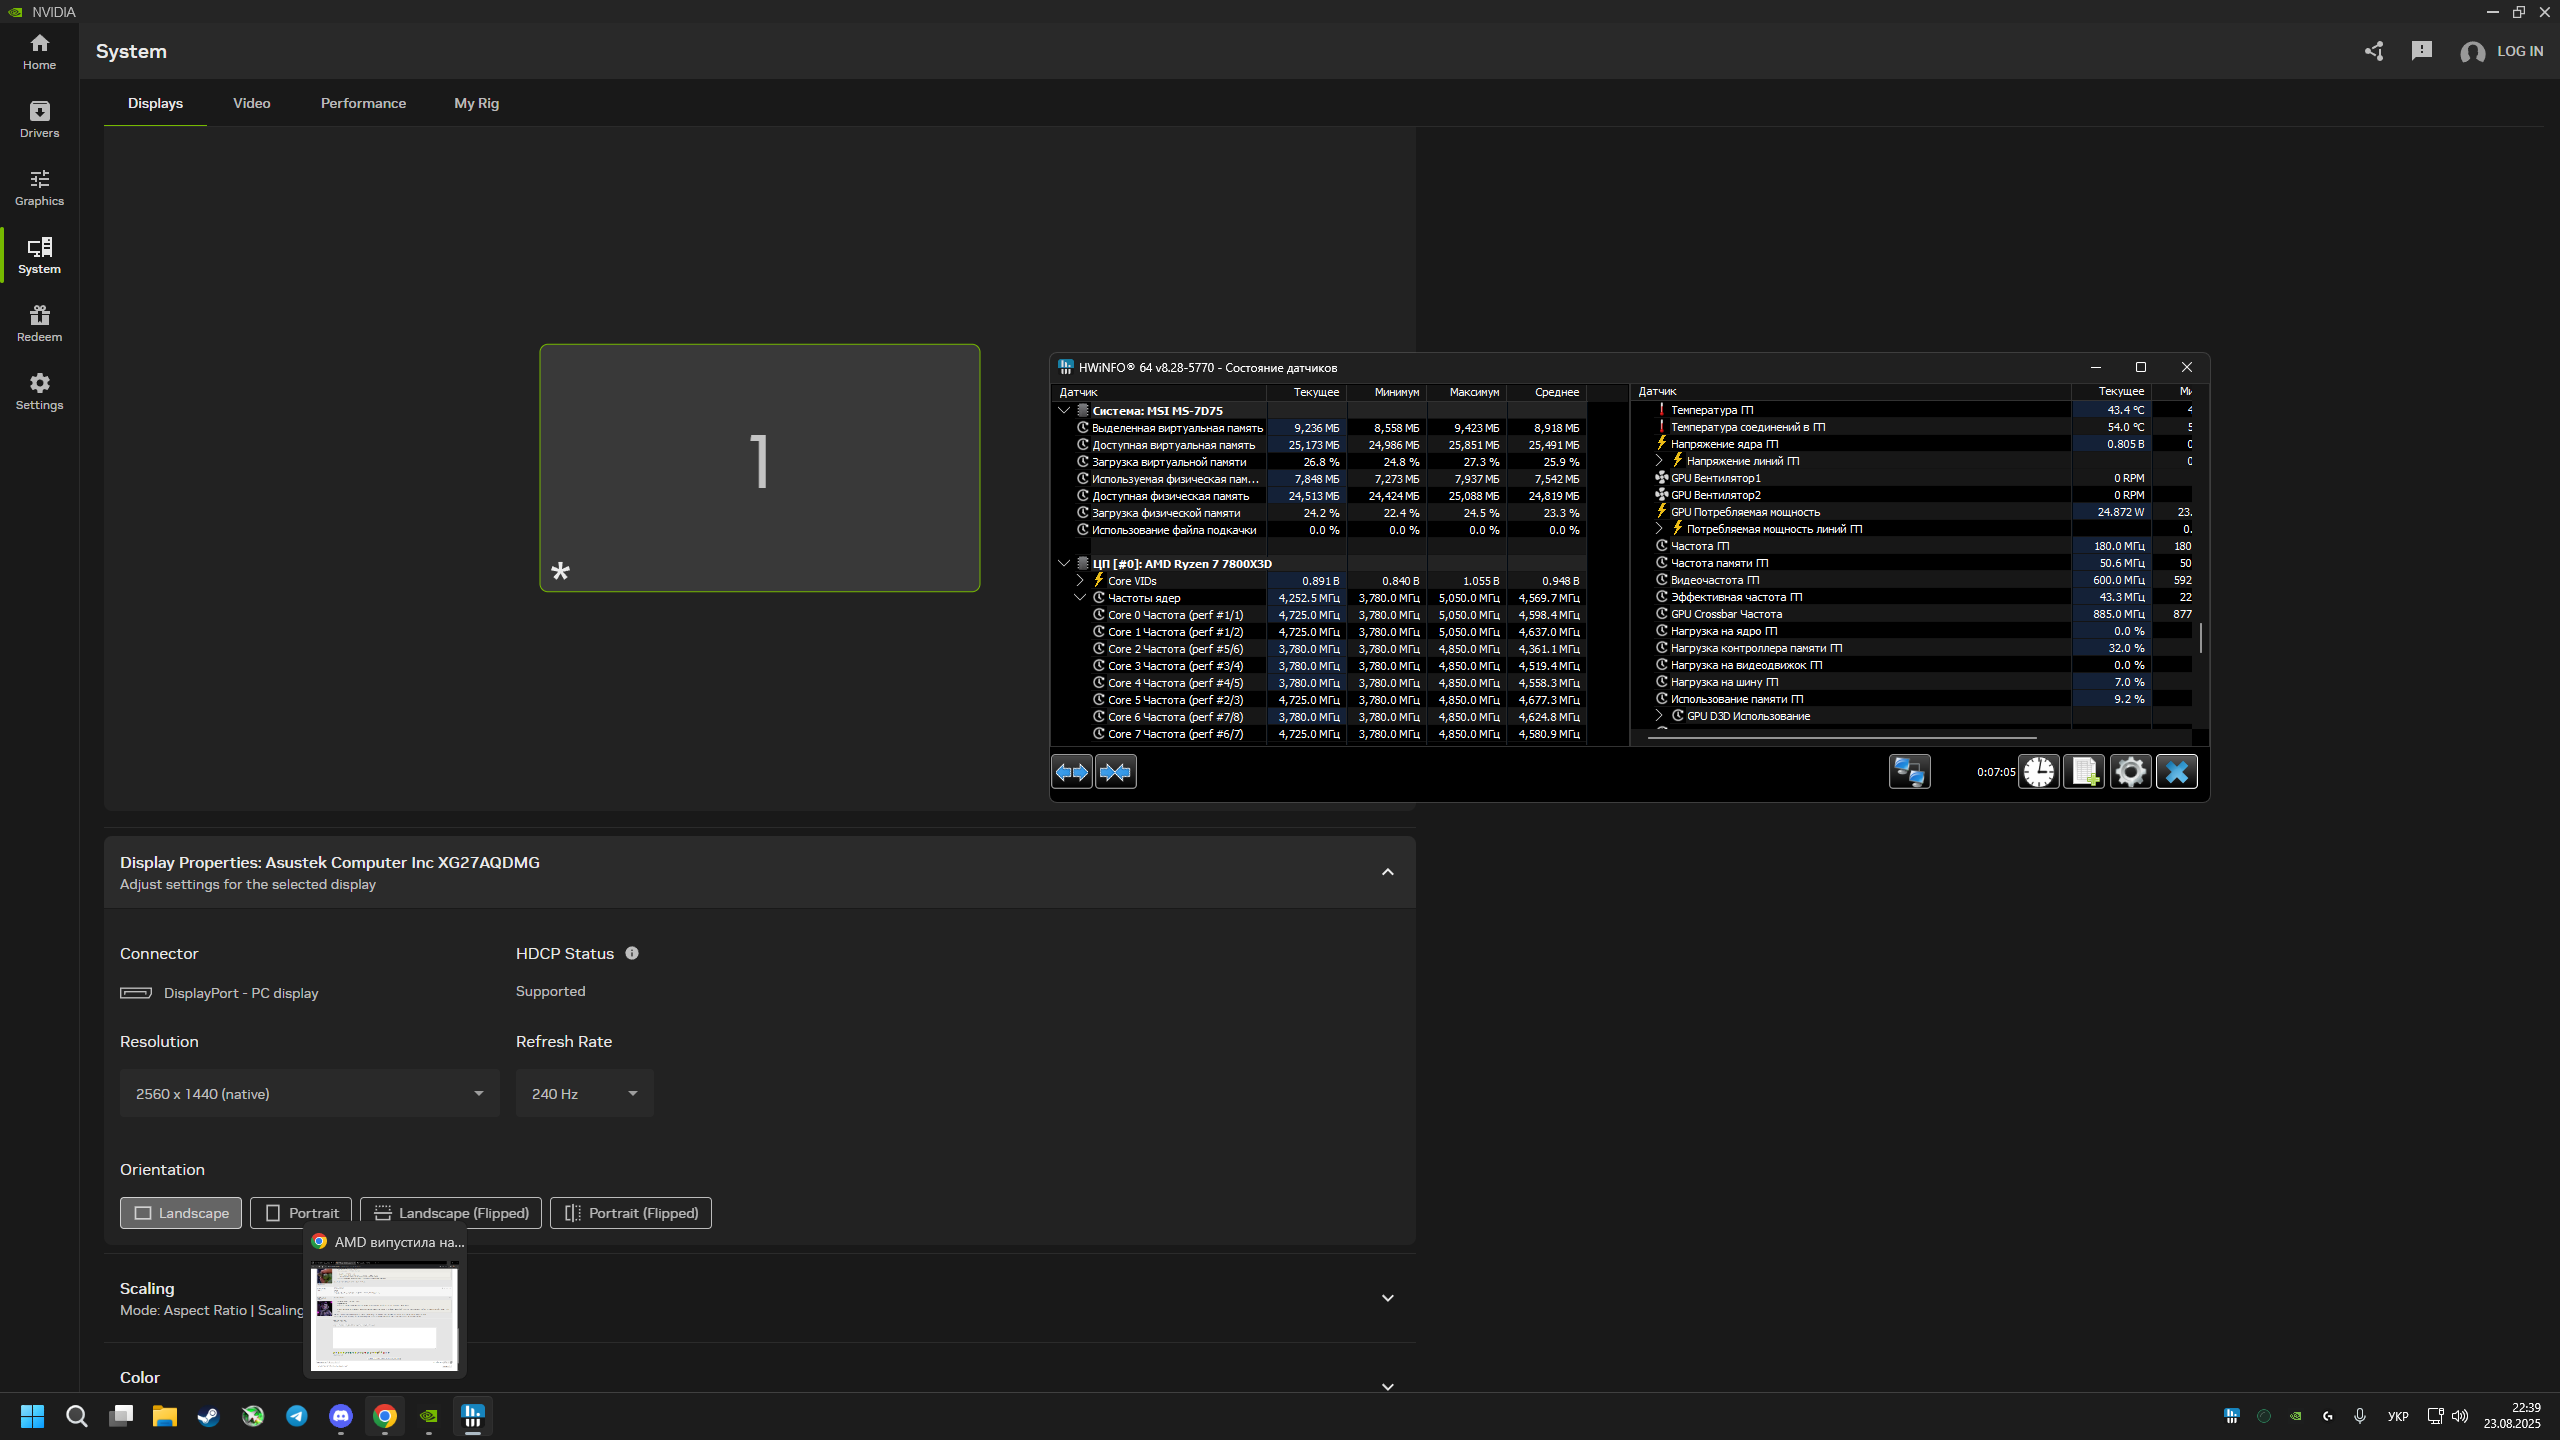Open the Refresh Rate 240 Hz dropdown
2560x1440 pixels.
coord(585,1093)
